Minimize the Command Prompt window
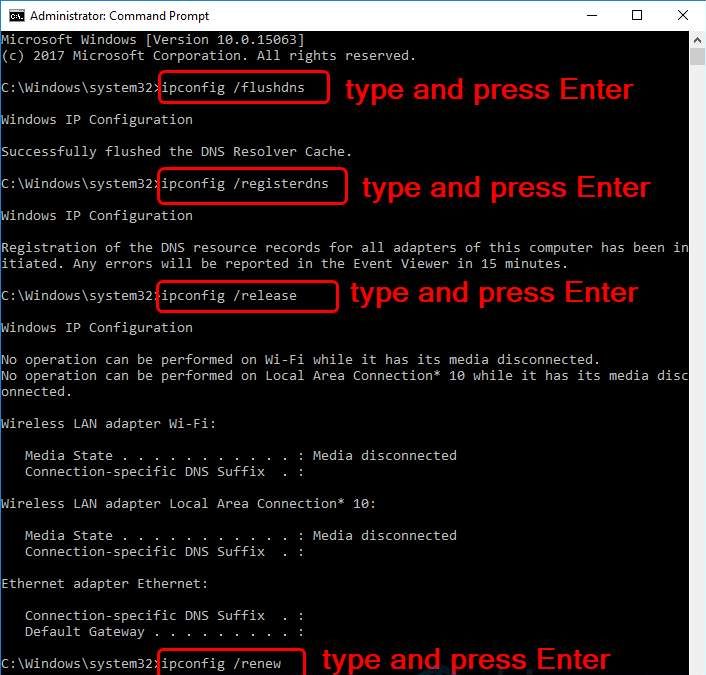706x675 pixels. [590, 16]
